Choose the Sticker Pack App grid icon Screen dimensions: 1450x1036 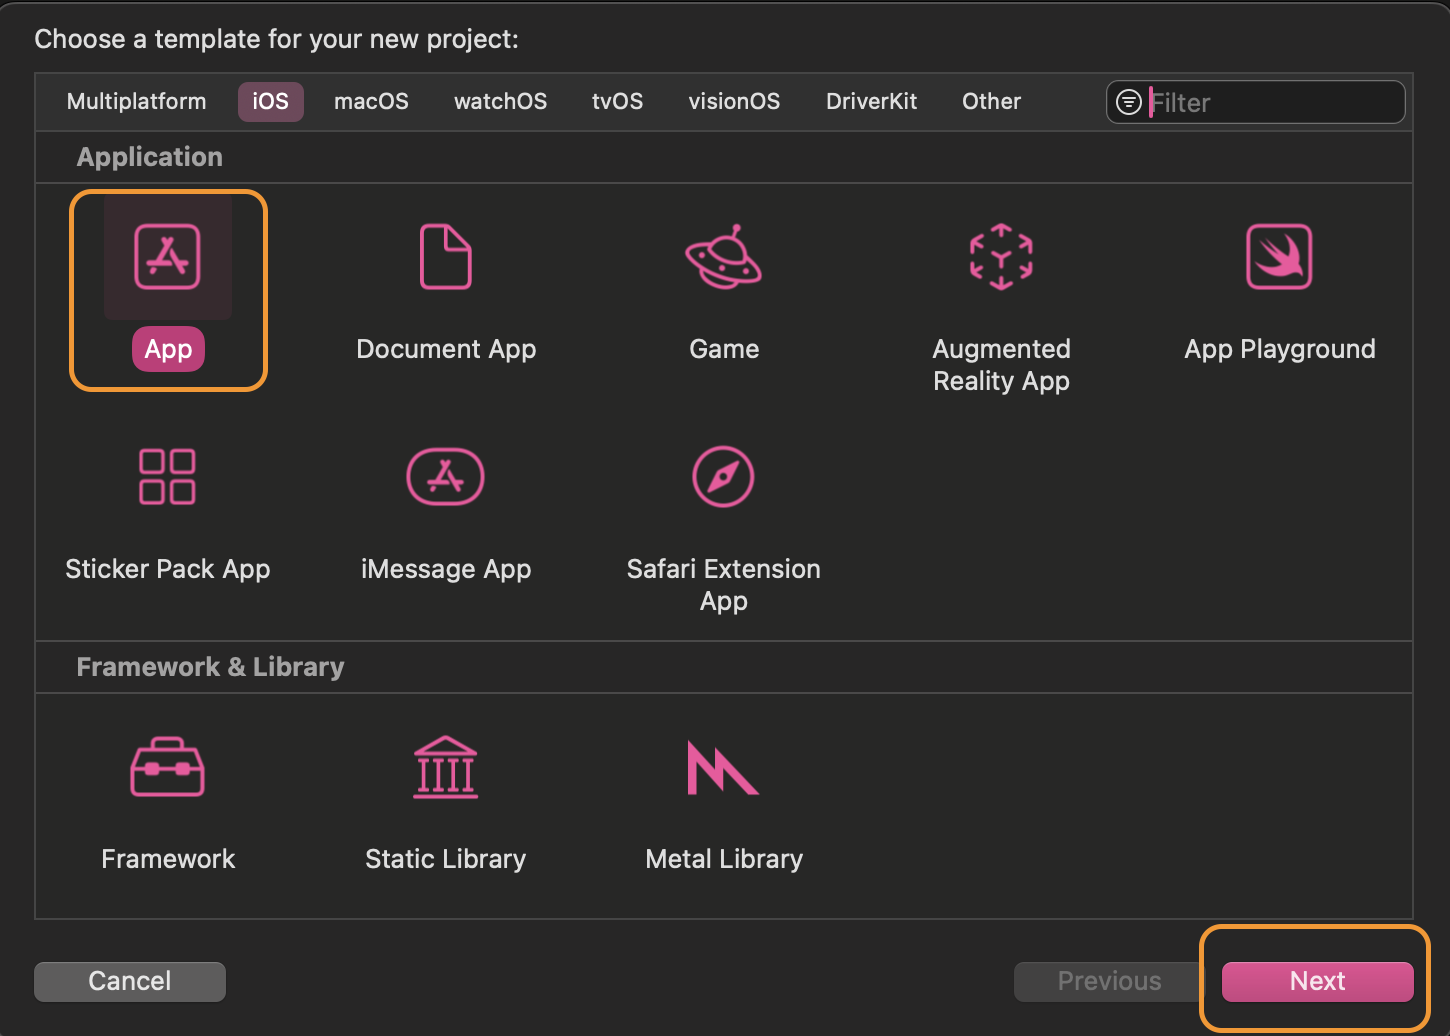coord(168,477)
